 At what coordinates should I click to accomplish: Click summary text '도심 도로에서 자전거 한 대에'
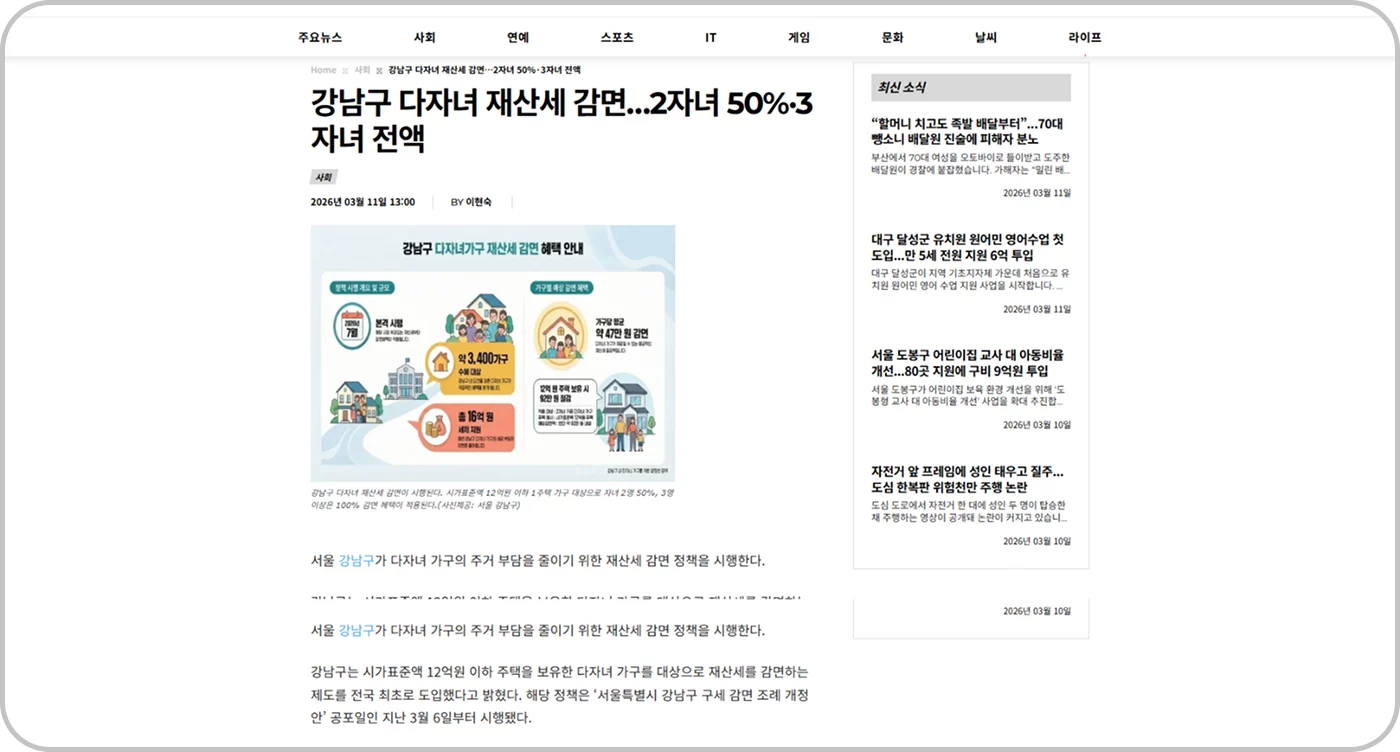(x=970, y=511)
